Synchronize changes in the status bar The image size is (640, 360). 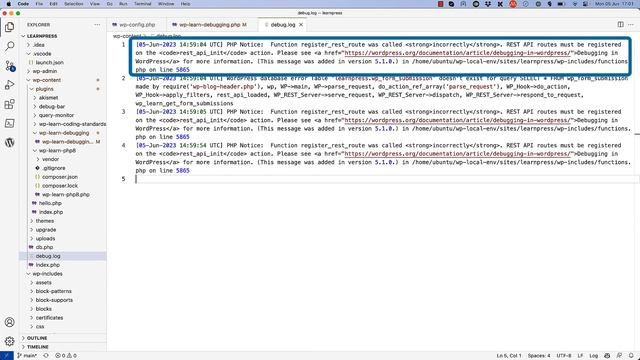coord(46,356)
